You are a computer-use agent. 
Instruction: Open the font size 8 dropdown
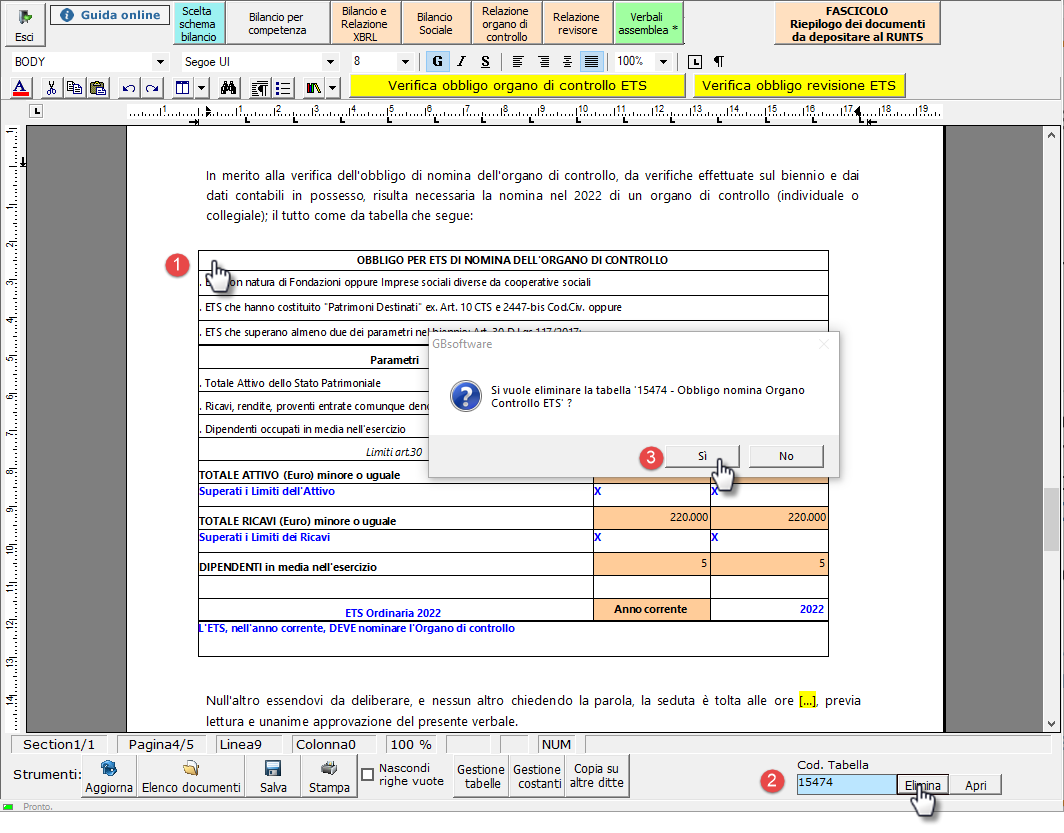tap(405, 62)
